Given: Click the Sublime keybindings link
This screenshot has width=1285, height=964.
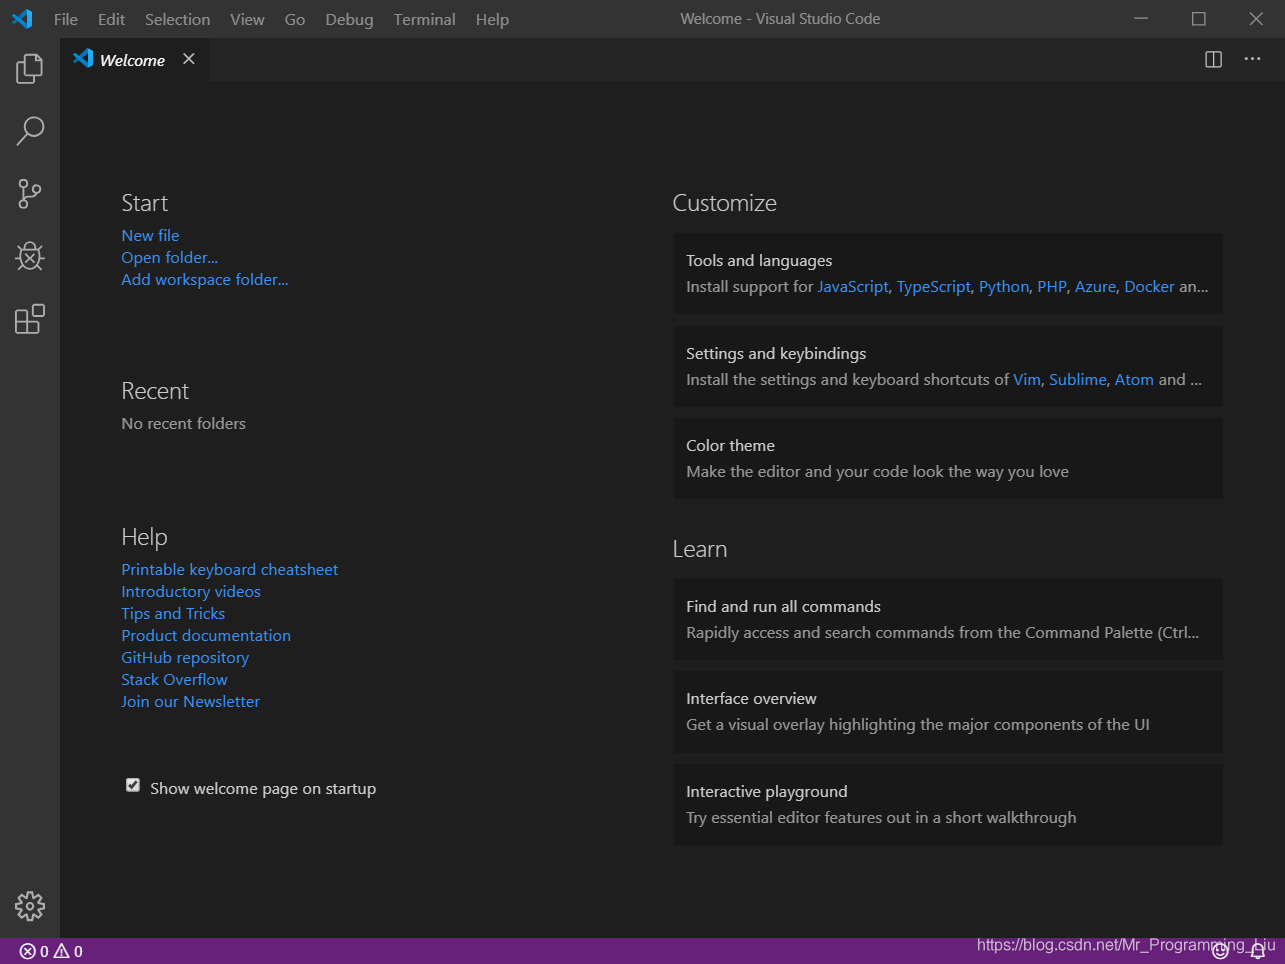Looking at the screenshot, I should pyautogui.click(x=1078, y=380).
